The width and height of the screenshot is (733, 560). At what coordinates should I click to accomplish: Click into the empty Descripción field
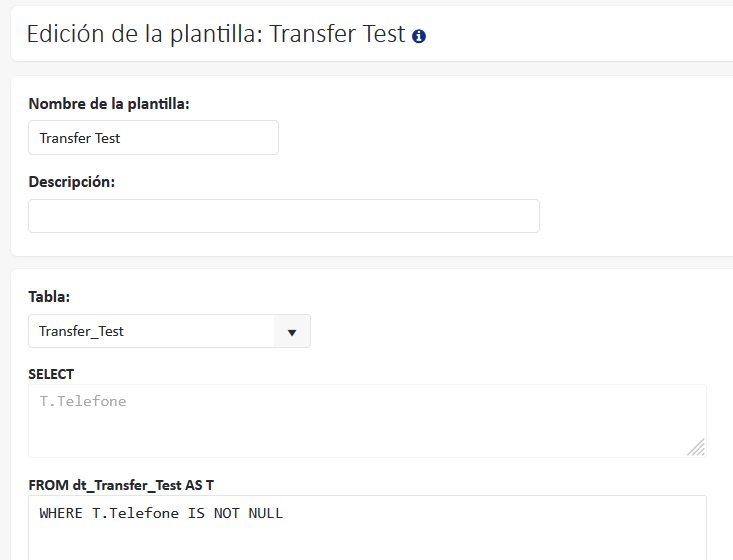[x=283, y=216]
